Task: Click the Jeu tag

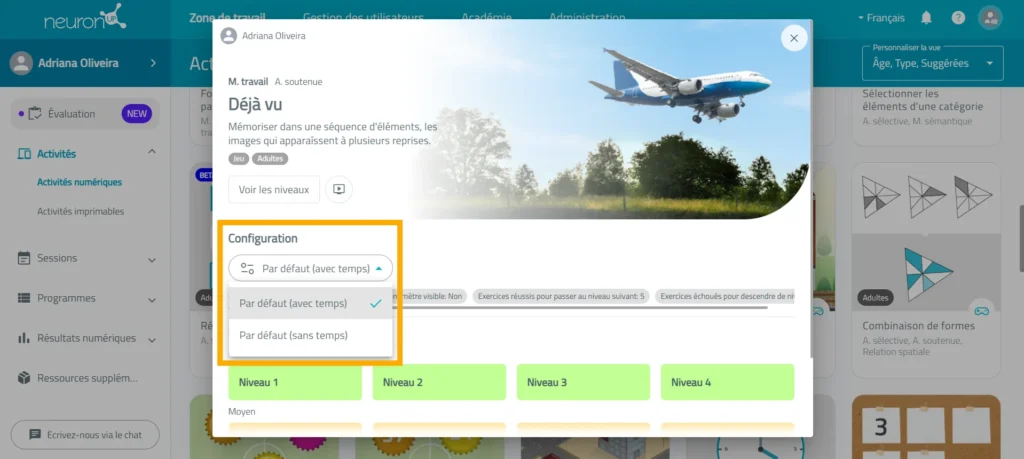Action: point(239,159)
